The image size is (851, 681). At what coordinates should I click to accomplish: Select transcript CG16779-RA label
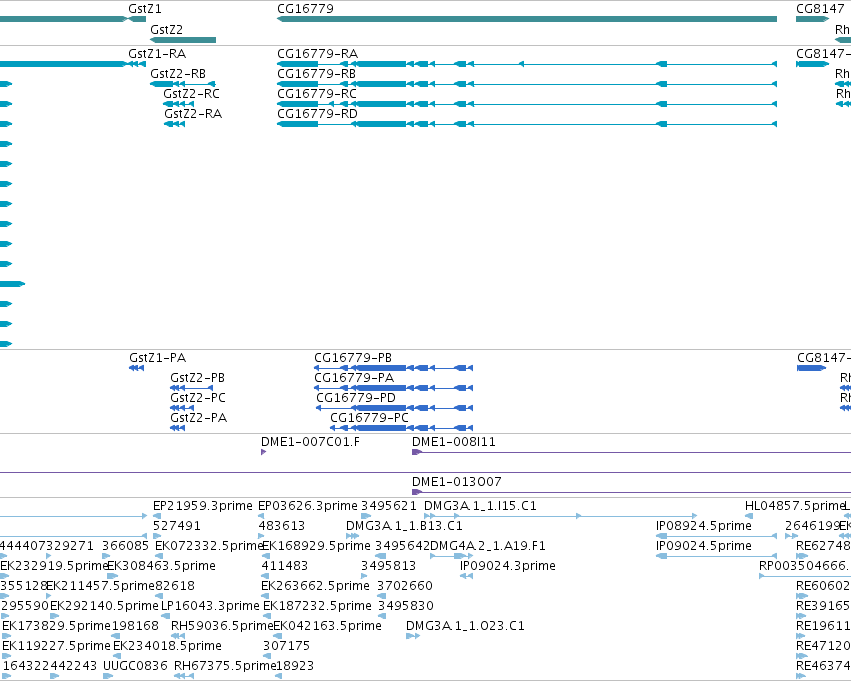pos(317,54)
